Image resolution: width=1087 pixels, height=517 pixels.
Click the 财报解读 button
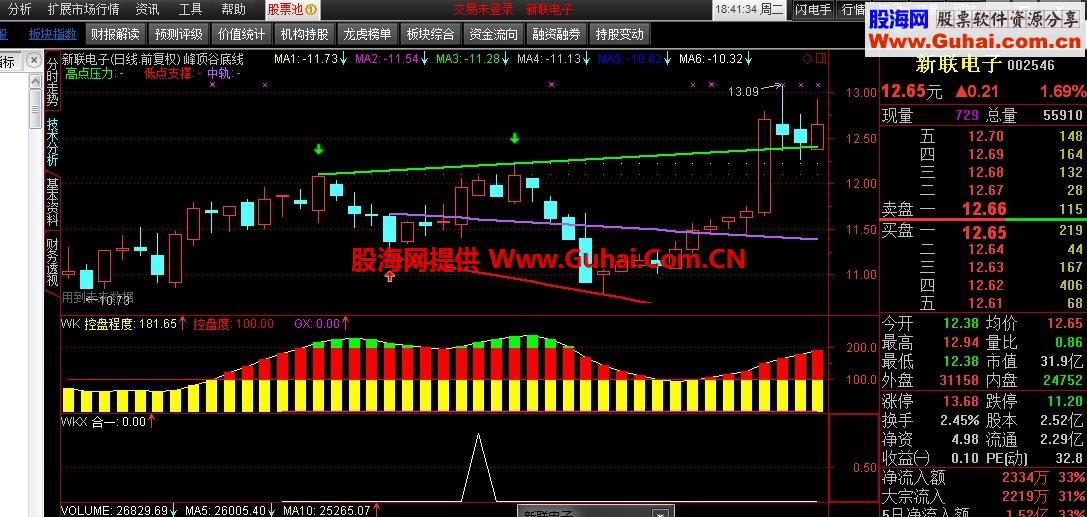tap(115, 33)
